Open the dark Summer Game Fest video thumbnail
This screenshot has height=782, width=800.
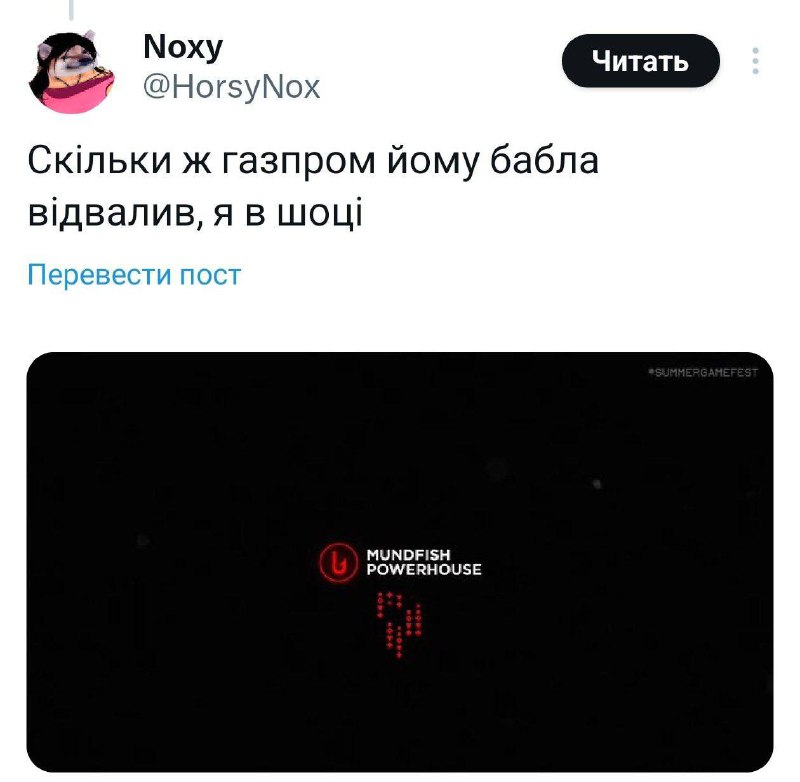(x=399, y=562)
